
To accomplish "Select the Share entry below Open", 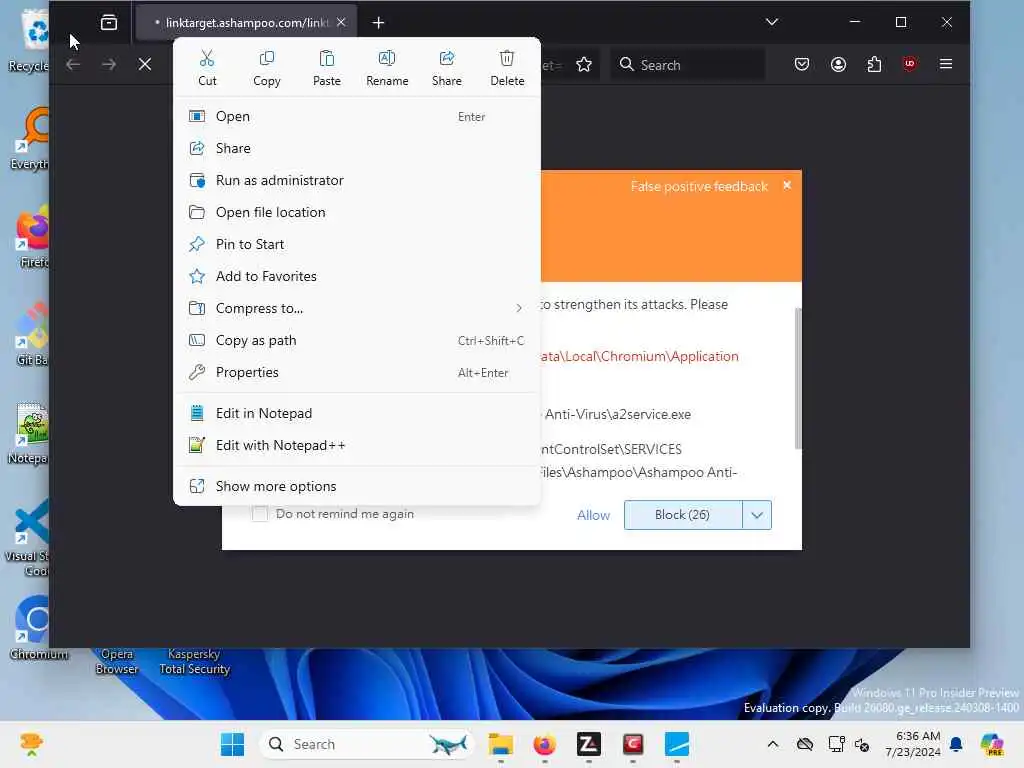I will click(357, 148).
